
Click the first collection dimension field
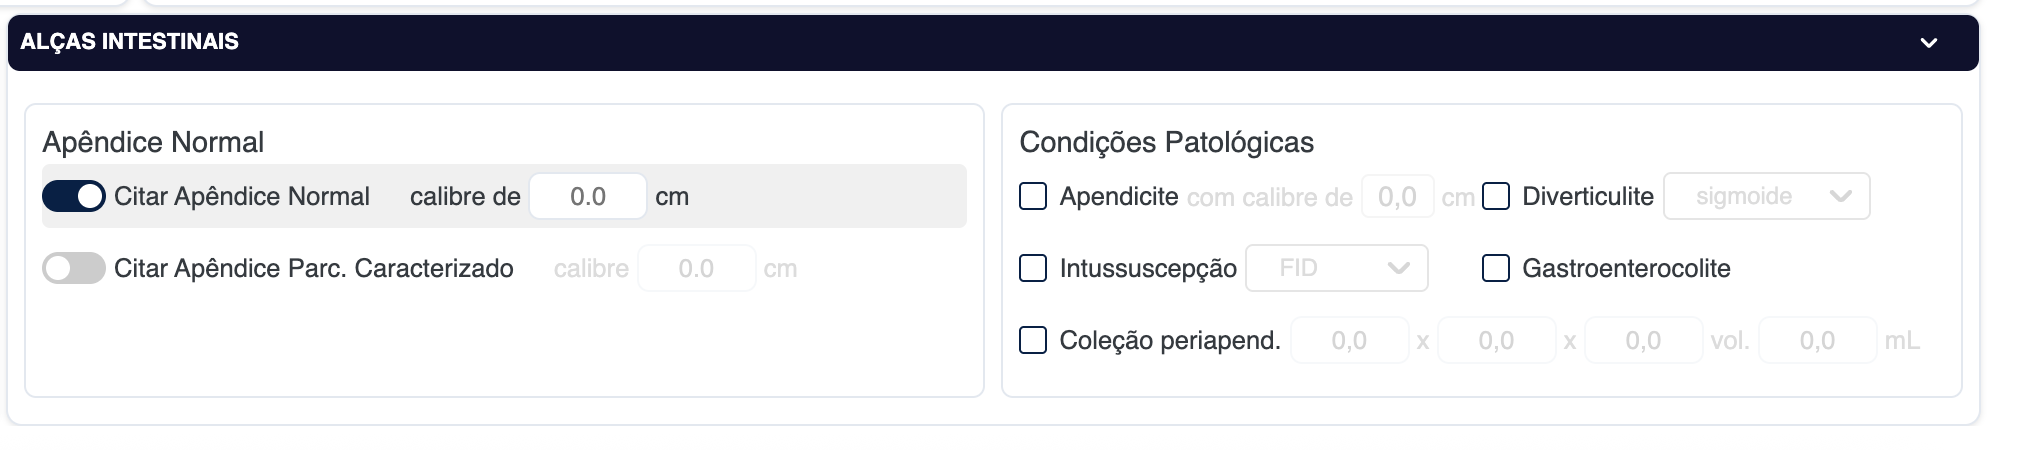coord(1349,341)
